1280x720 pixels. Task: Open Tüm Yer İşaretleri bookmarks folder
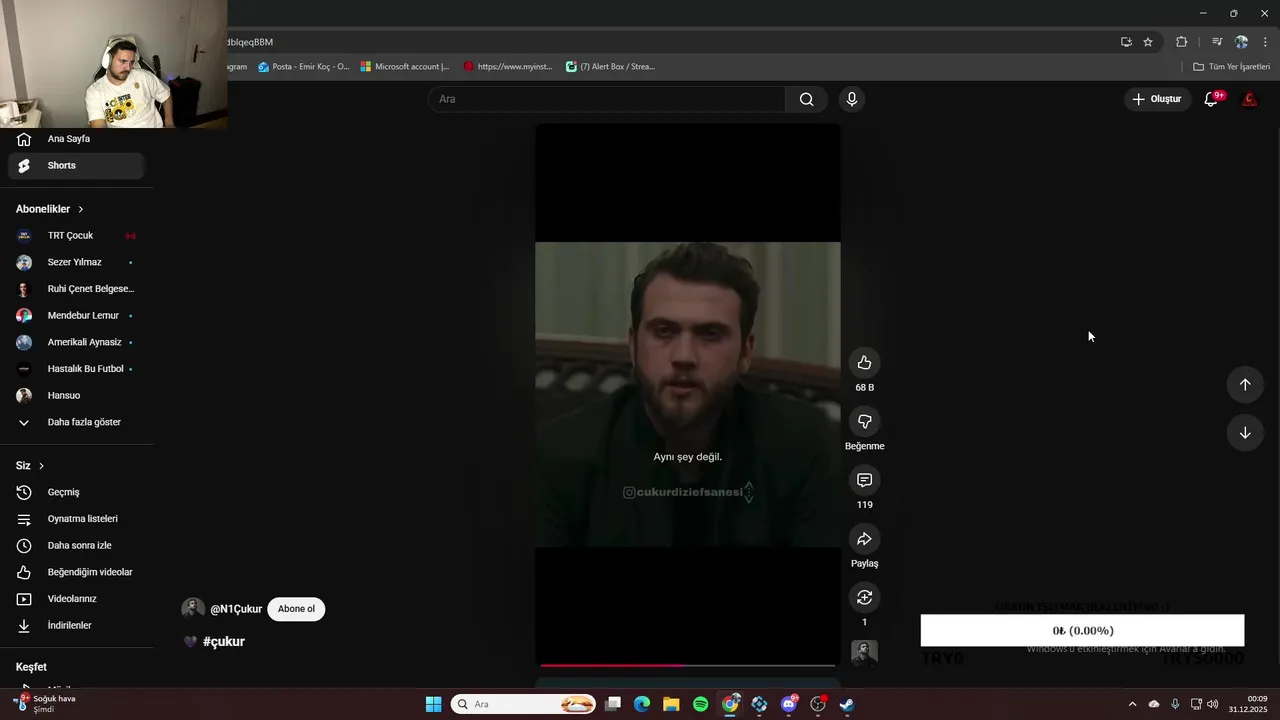(x=1231, y=67)
